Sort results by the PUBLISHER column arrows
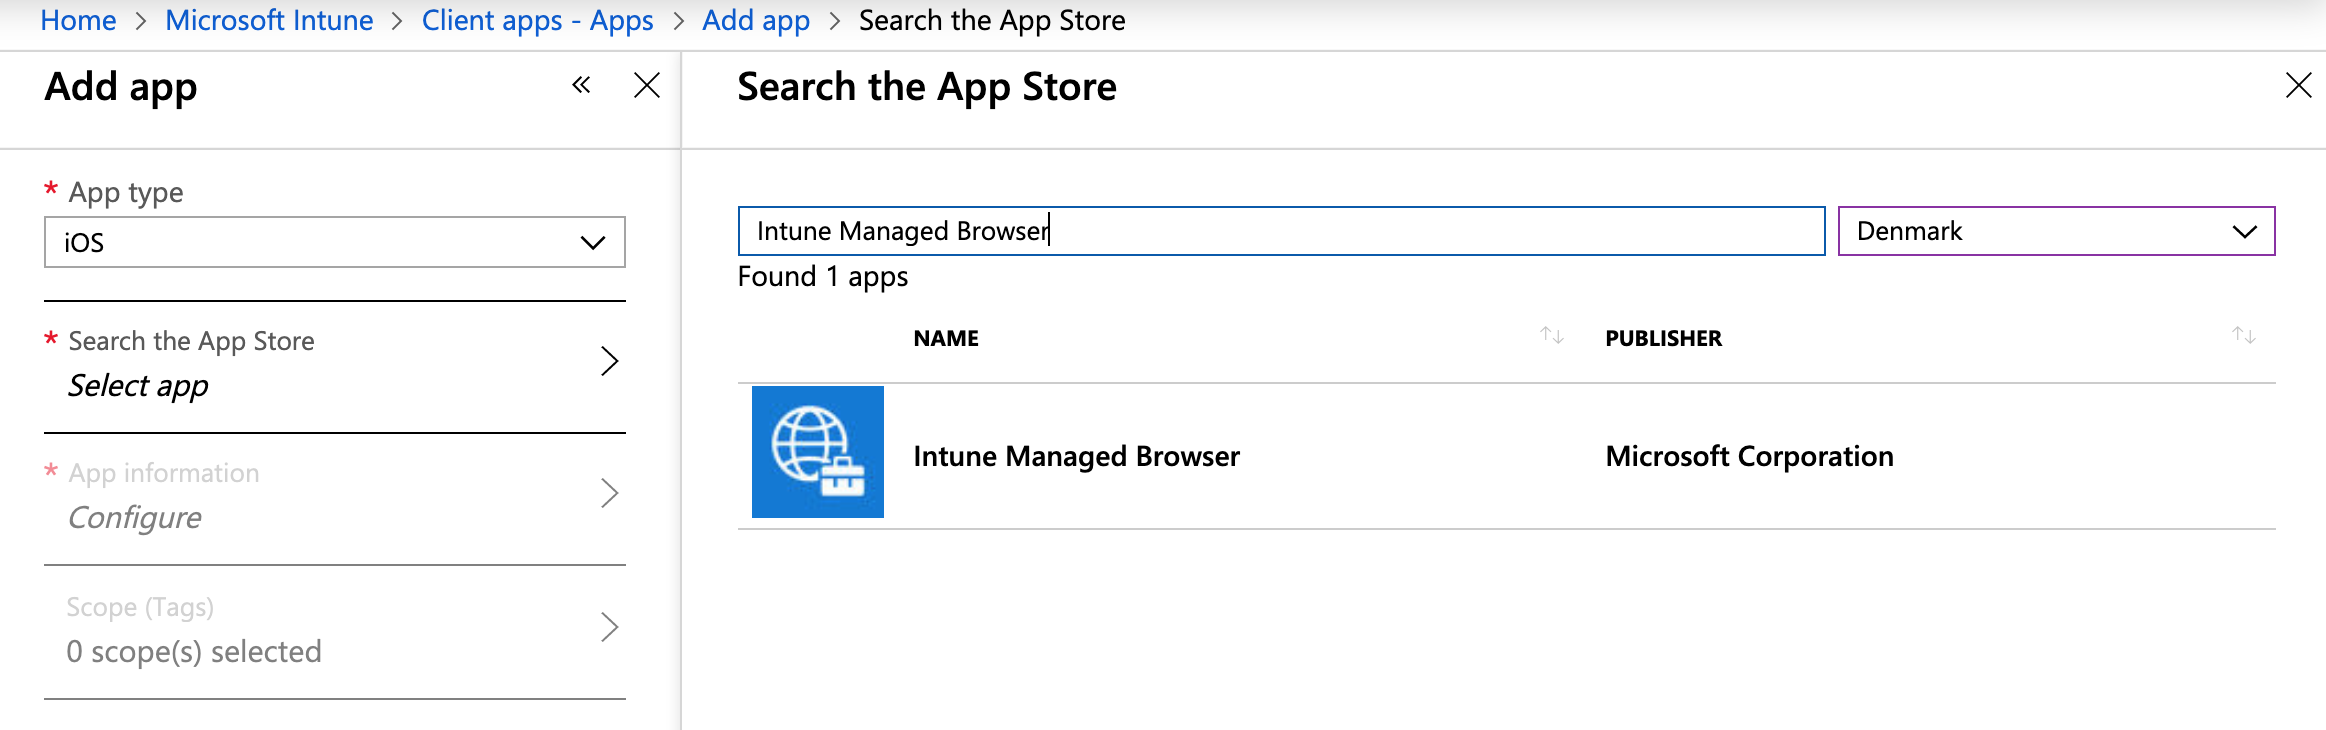 (x=2244, y=336)
